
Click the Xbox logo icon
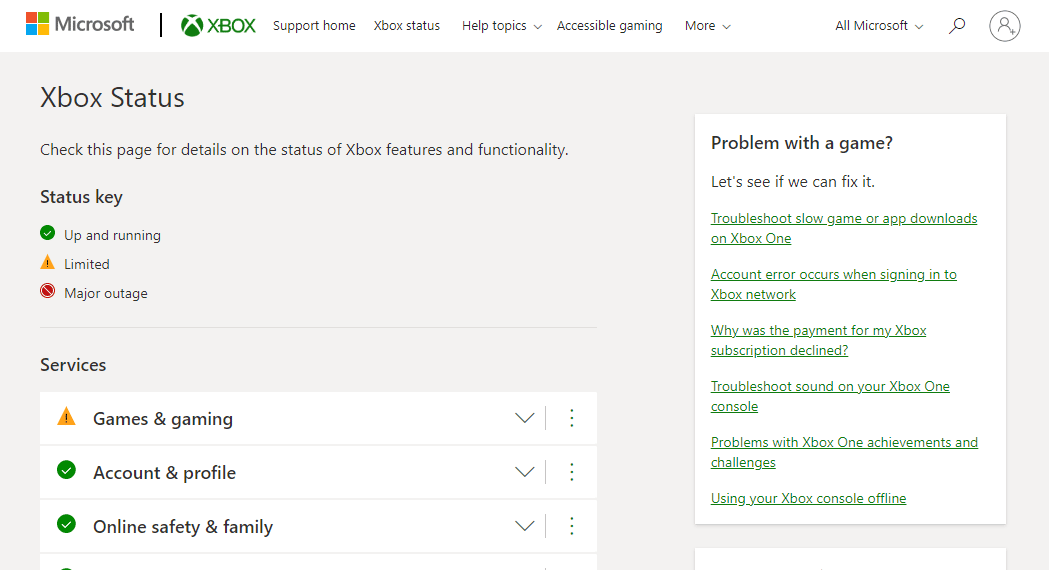tap(193, 26)
